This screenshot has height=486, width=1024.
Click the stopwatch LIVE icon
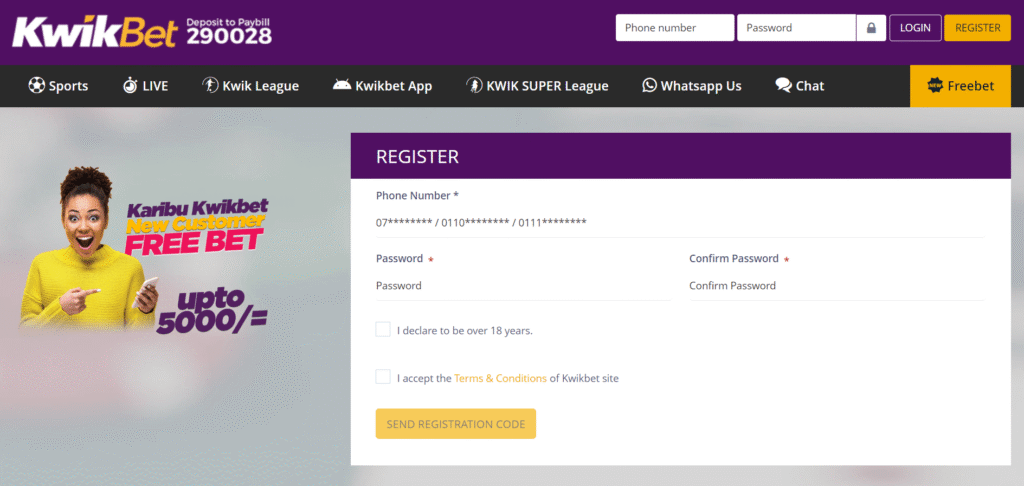(130, 86)
